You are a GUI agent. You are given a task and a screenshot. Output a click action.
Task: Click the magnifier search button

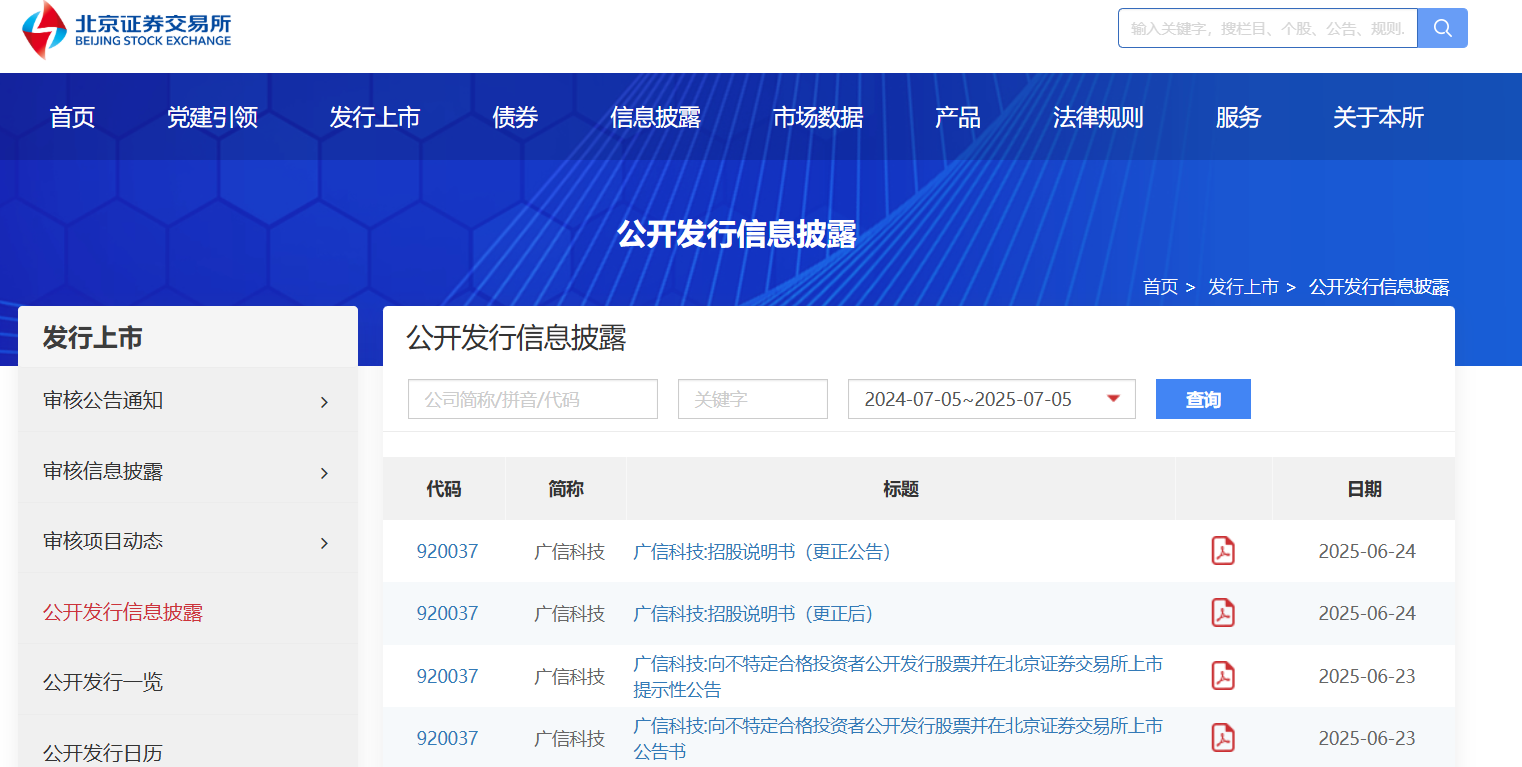(x=1442, y=28)
